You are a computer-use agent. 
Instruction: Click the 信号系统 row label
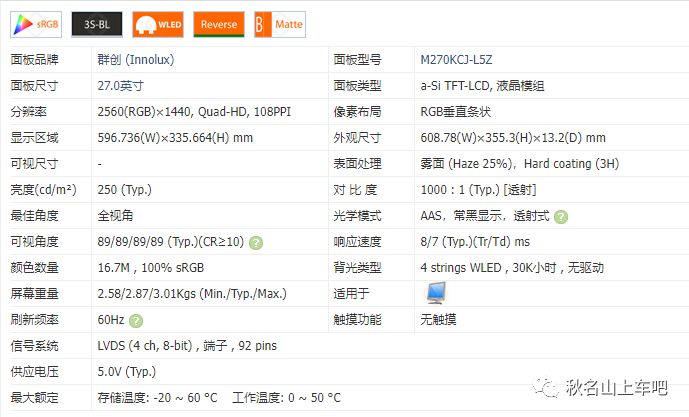point(35,346)
